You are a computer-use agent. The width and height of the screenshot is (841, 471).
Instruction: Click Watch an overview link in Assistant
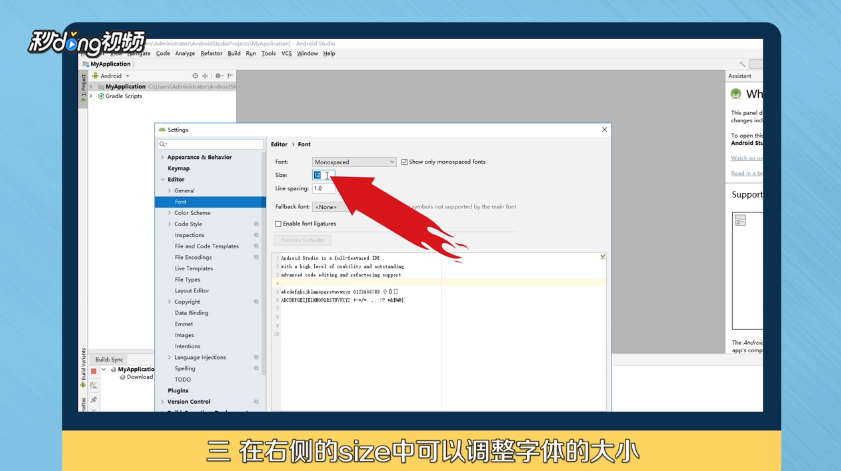pos(747,158)
